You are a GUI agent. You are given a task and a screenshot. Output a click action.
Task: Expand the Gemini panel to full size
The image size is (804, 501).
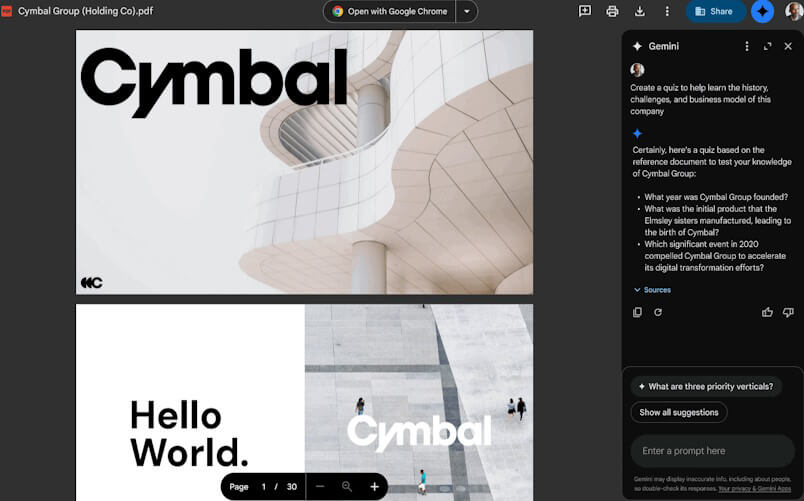coord(767,46)
